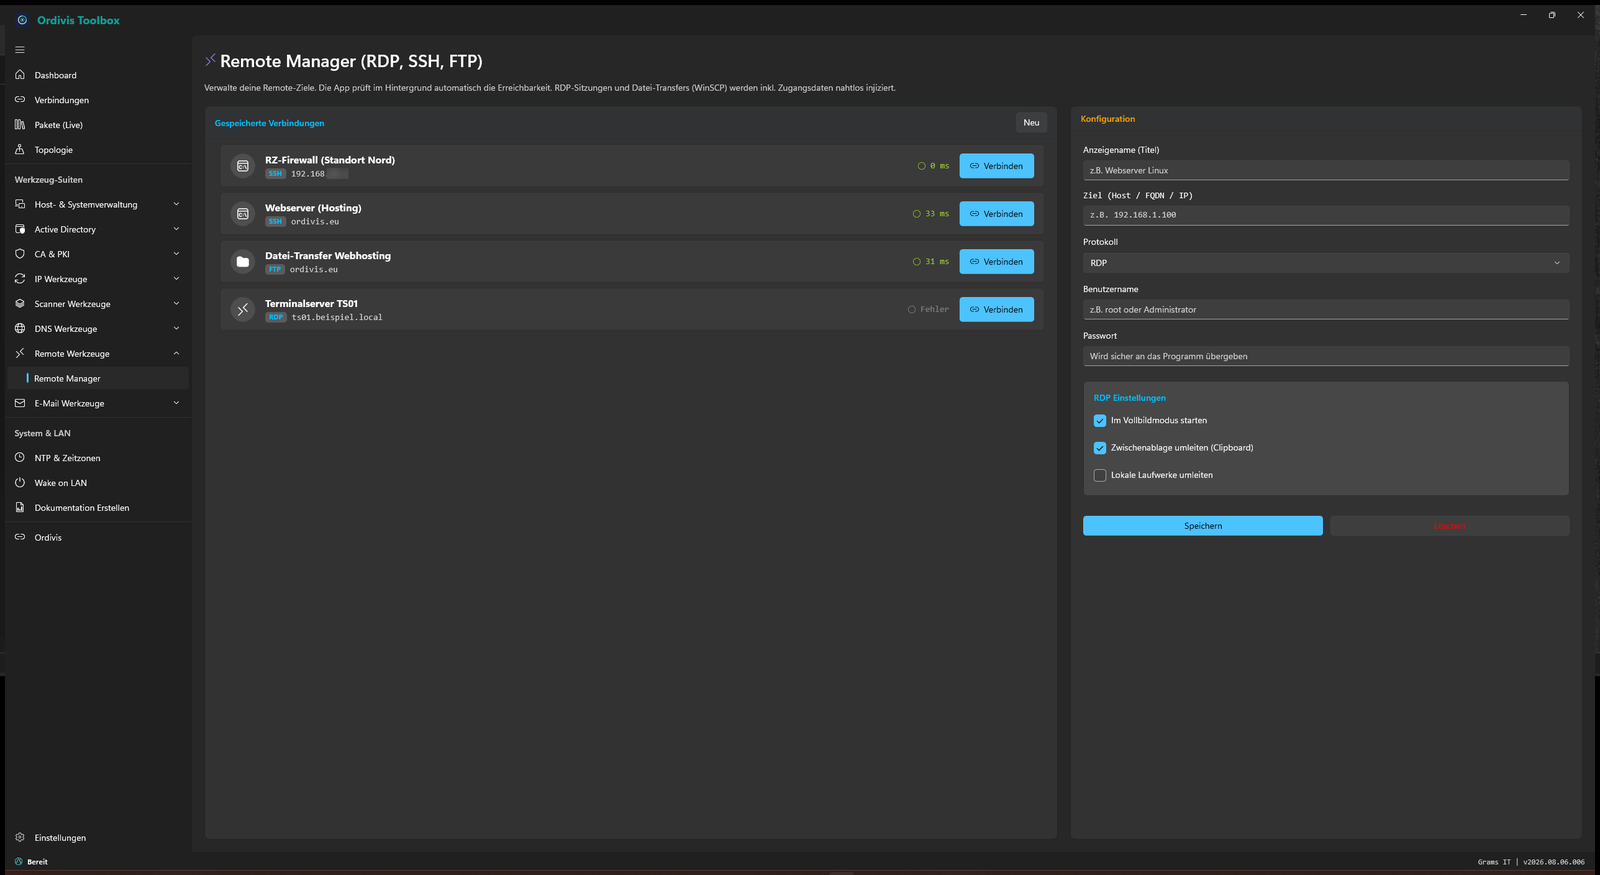Click Verbinden for Datei-Transfer Webhosting
Image resolution: width=1600 pixels, height=875 pixels.
(x=996, y=262)
